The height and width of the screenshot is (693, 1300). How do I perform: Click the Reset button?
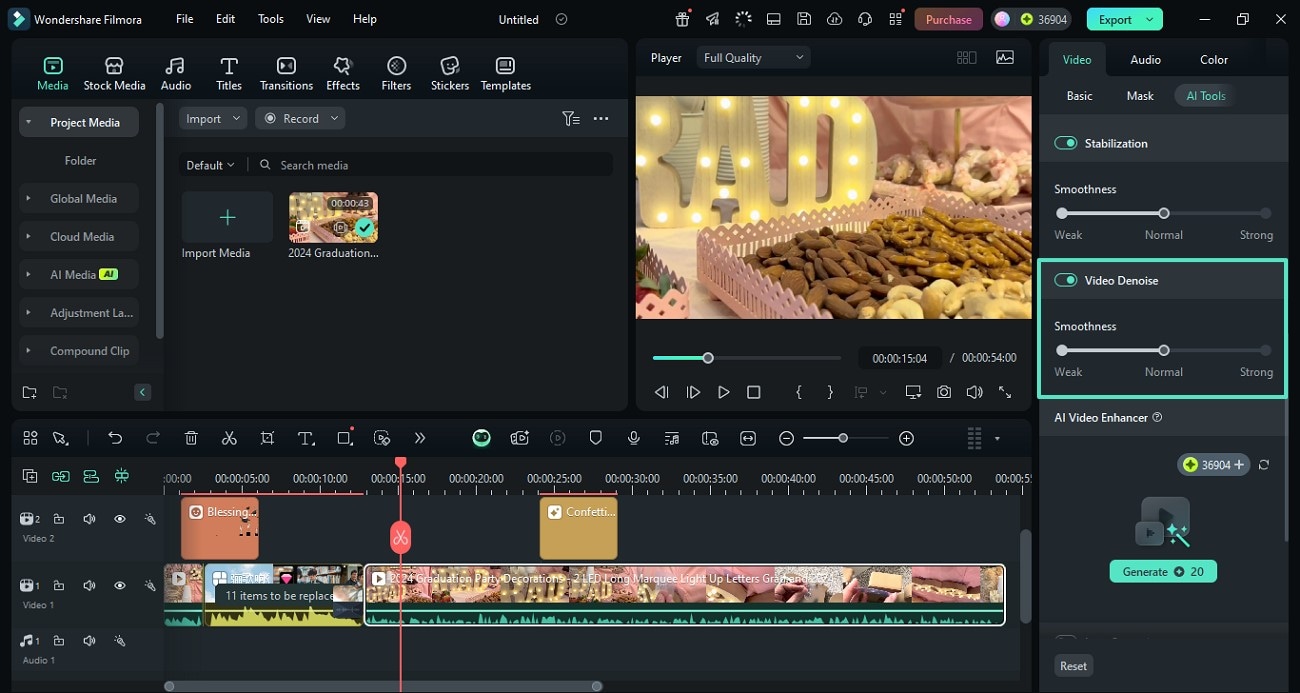[1074, 666]
